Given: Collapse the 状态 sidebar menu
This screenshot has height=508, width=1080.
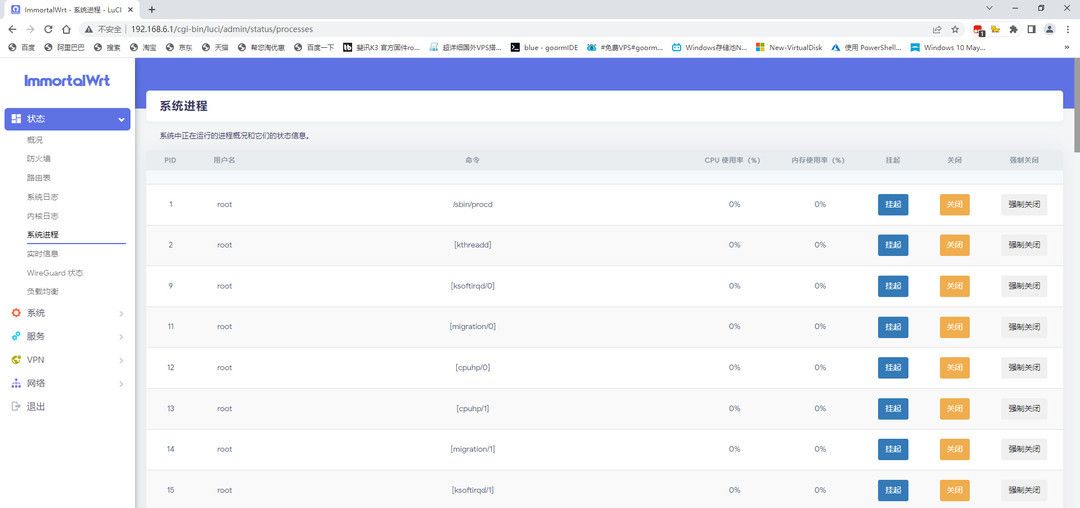Looking at the screenshot, I should (x=67, y=119).
